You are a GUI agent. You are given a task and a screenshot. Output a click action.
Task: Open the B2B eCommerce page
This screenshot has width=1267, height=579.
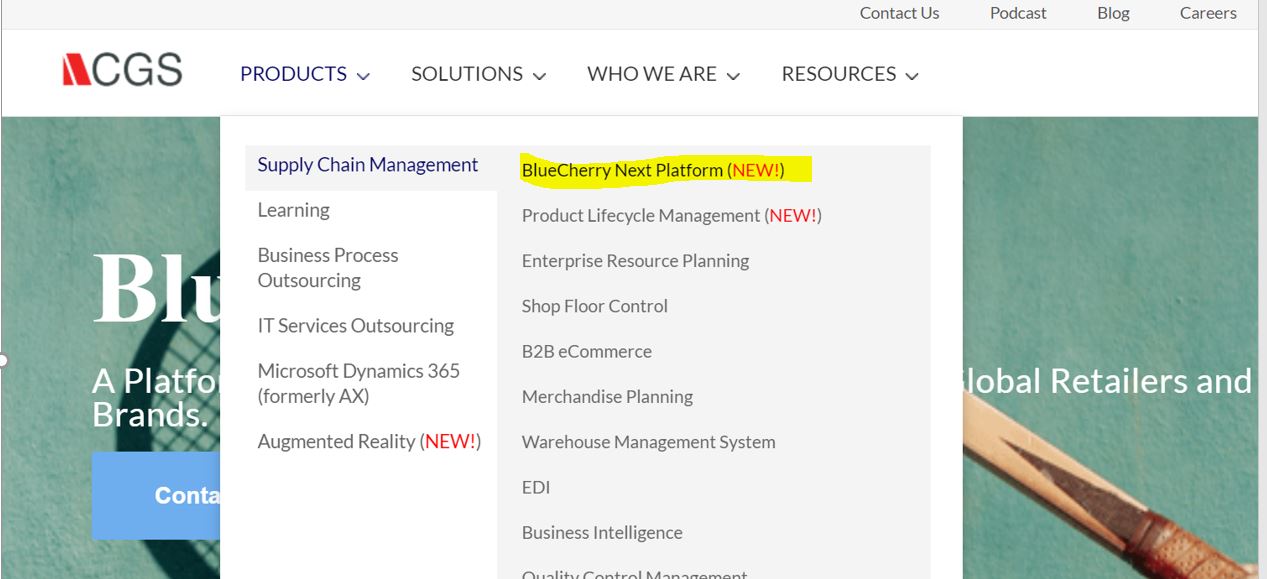click(x=586, y=351)
